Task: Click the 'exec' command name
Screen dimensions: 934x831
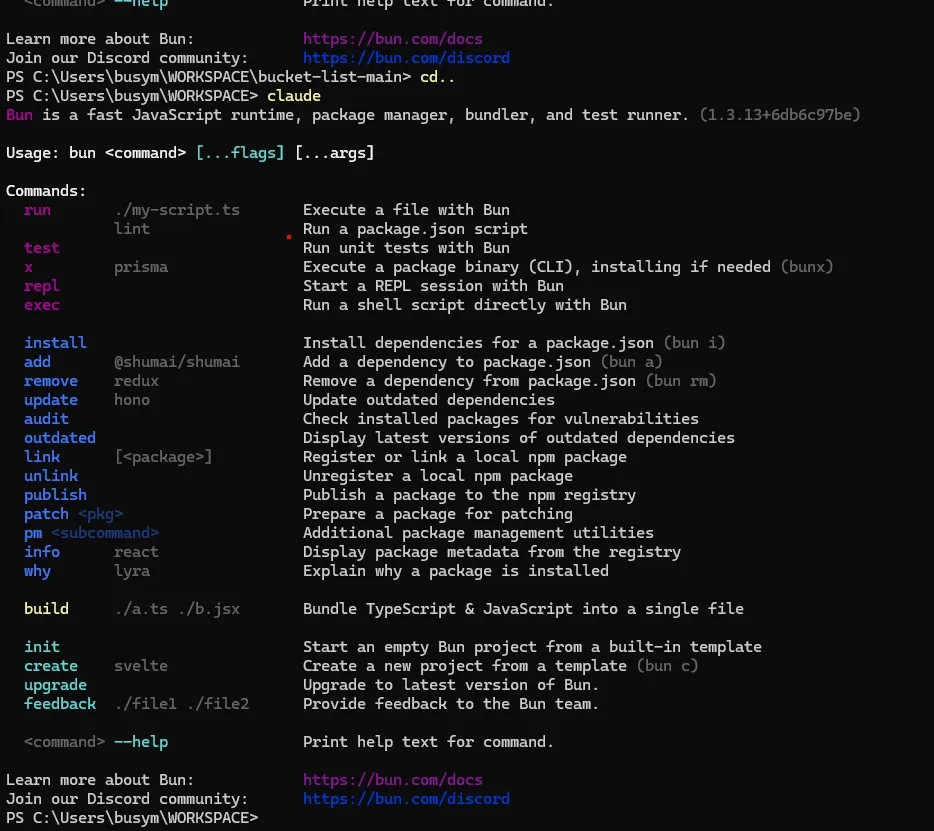Action: pyautogui.click(x=42, y=305)
